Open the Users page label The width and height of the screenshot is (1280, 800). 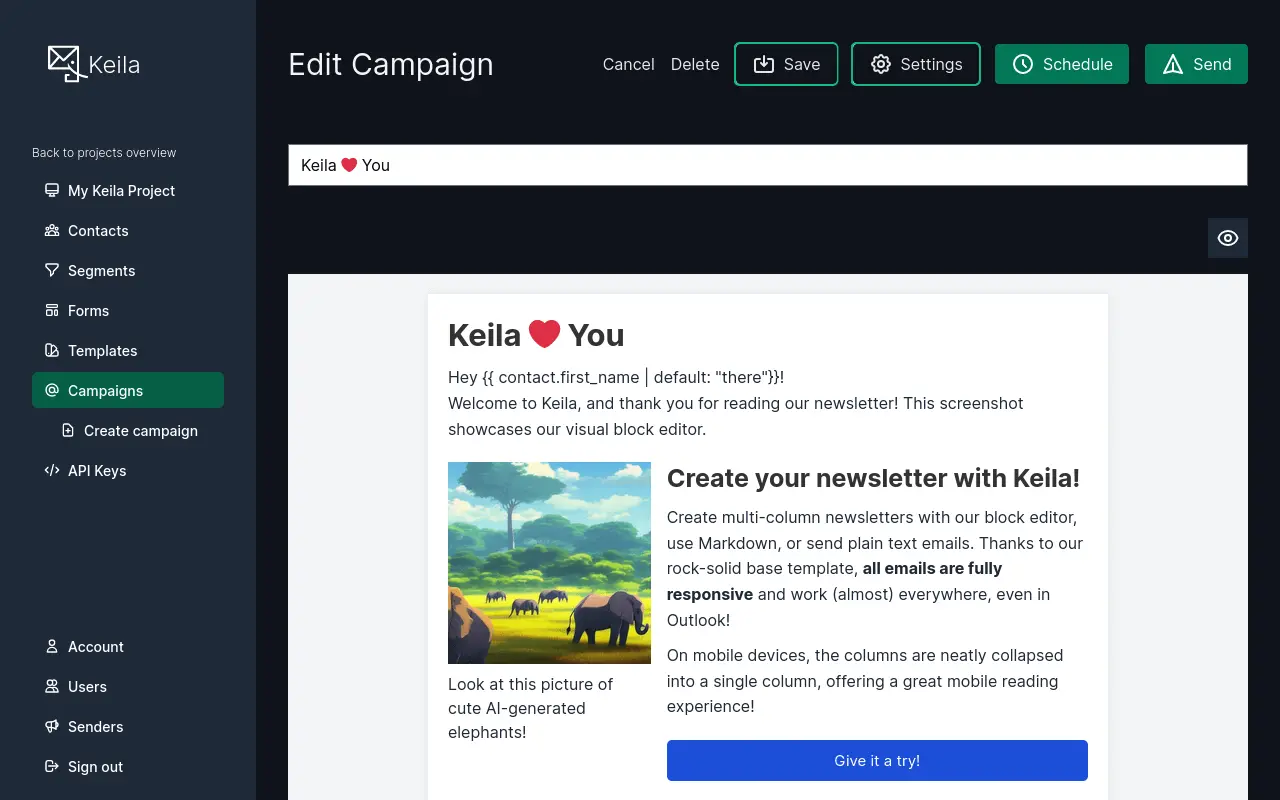tap(87, 687)
